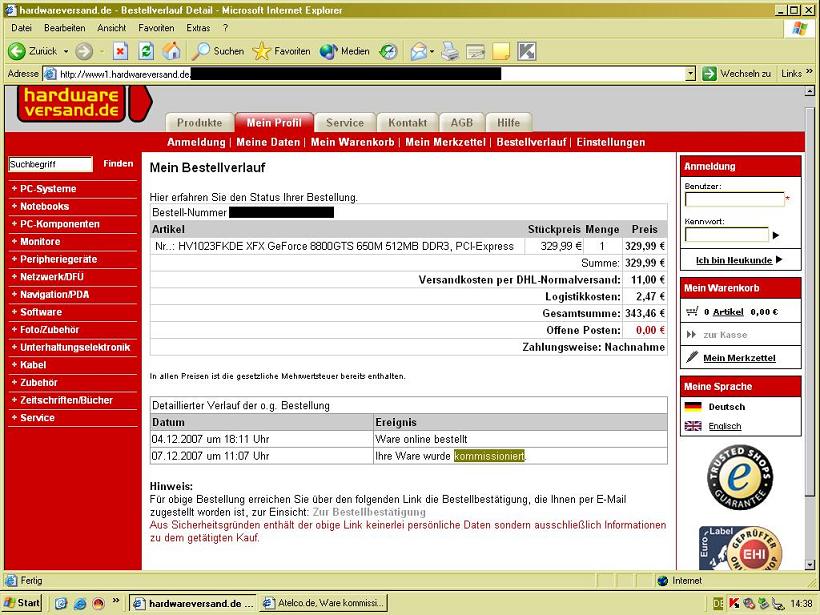Click the Benutzer input field
The width and height of the screenshot is (820, 615).
pos(735,200)
